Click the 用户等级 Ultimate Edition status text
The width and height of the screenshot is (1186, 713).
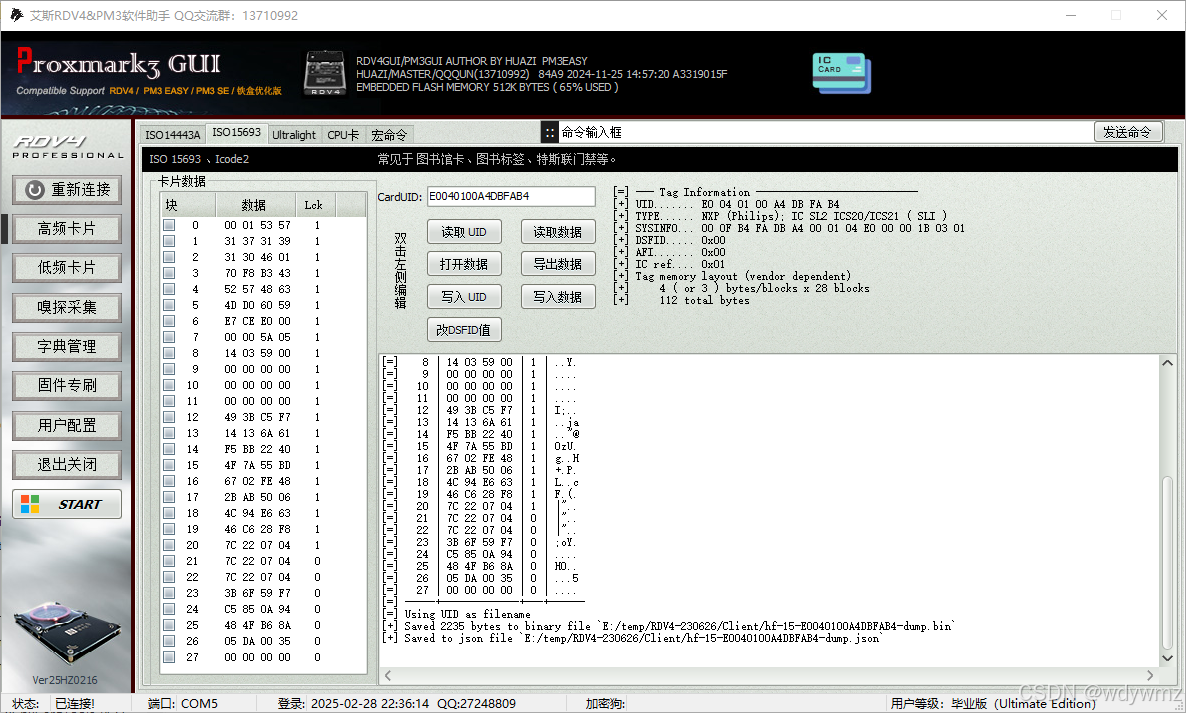(993, 703)
